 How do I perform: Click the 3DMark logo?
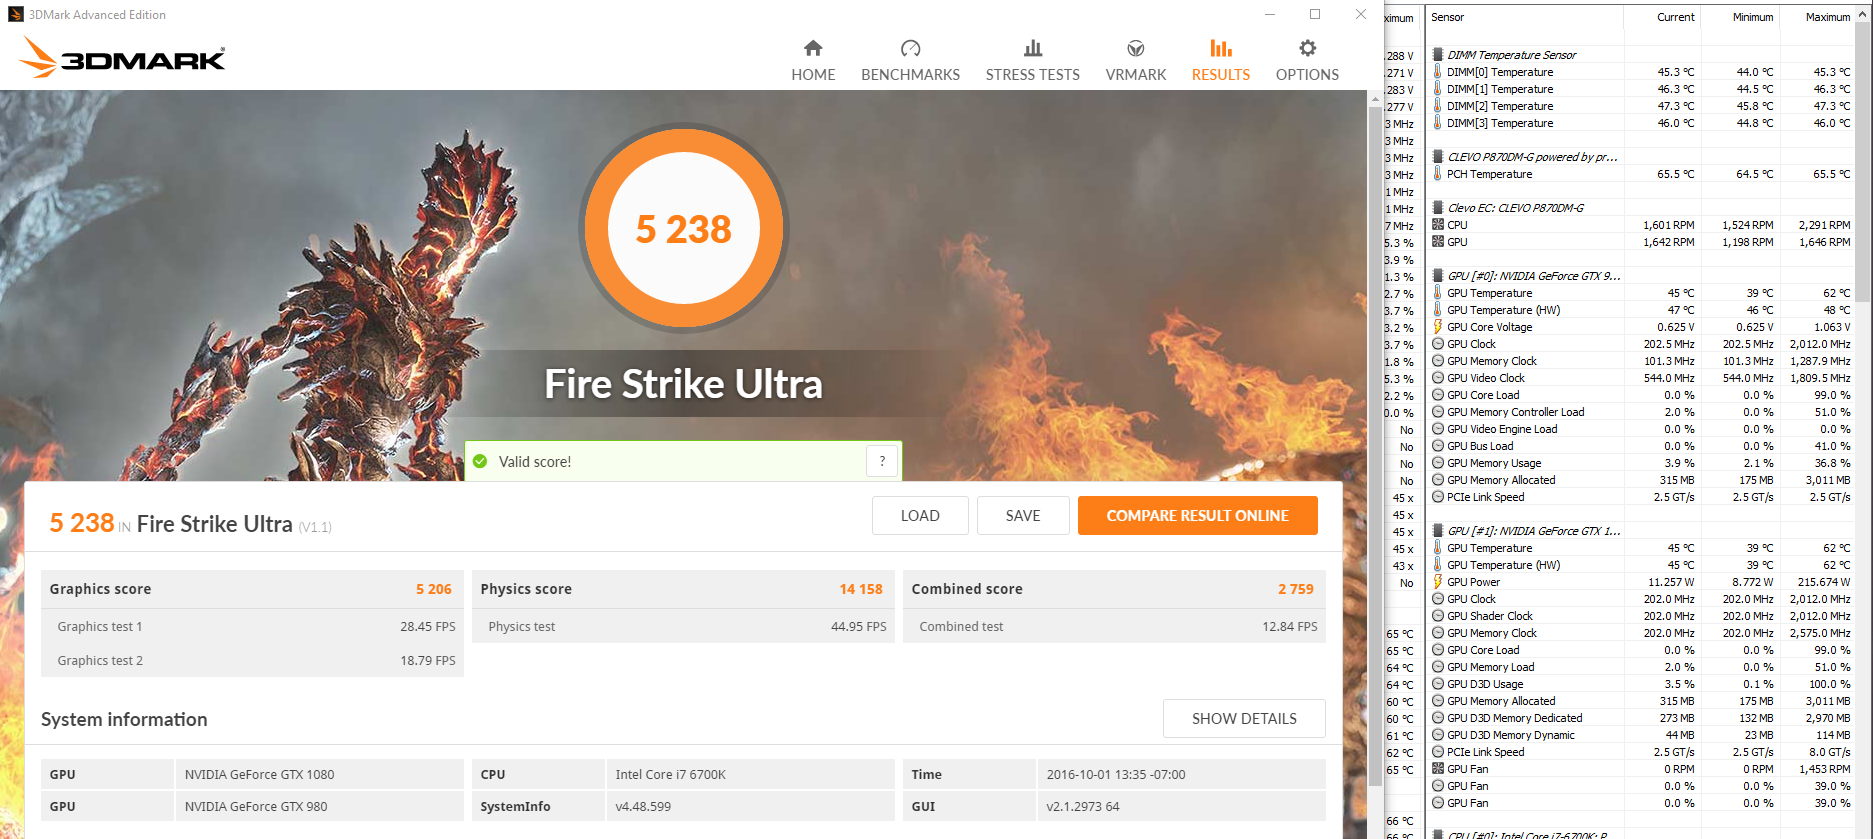(122, 57)
